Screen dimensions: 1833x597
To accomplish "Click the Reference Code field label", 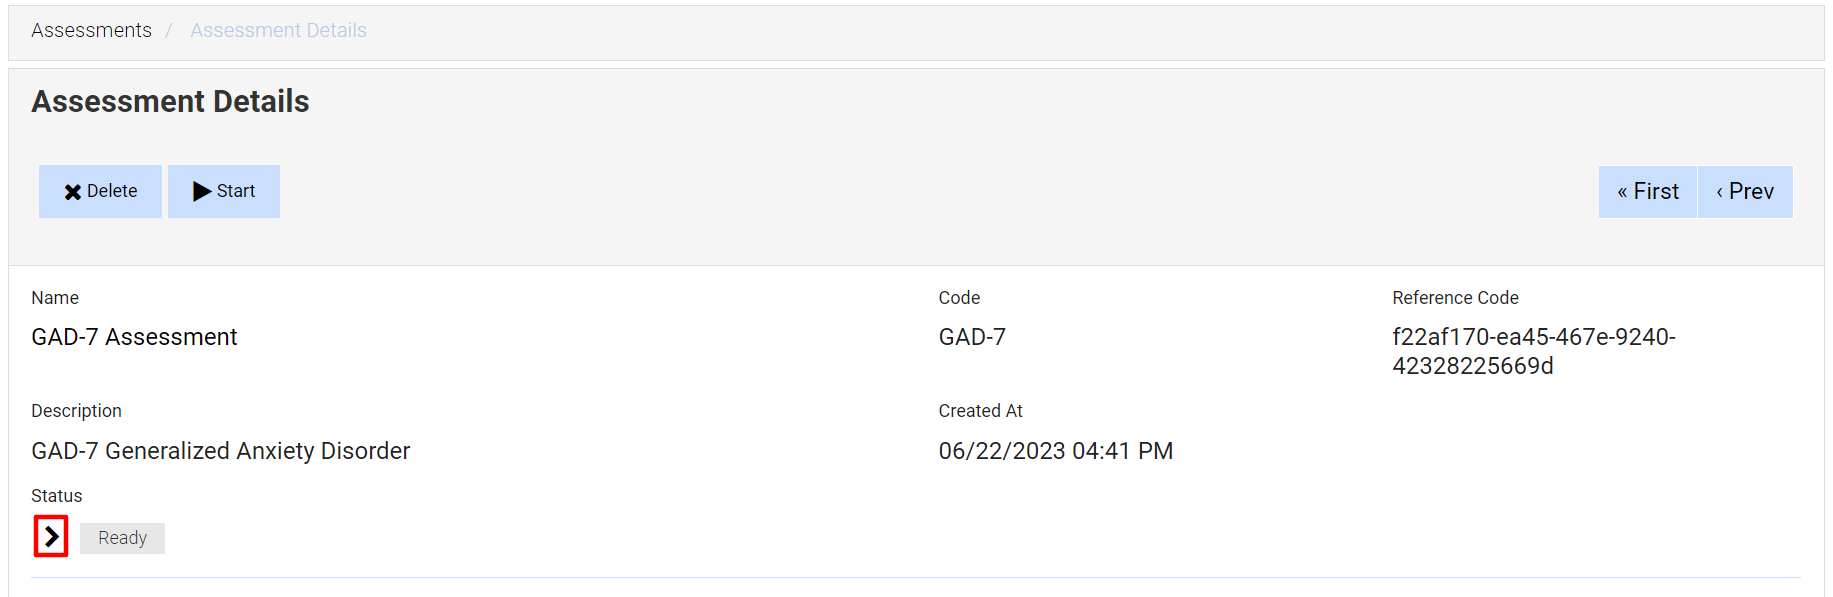I will pos(1454,298).
